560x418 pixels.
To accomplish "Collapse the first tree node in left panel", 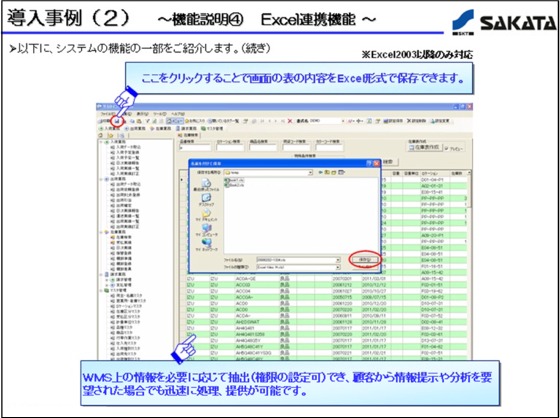I will coord(101,142).
